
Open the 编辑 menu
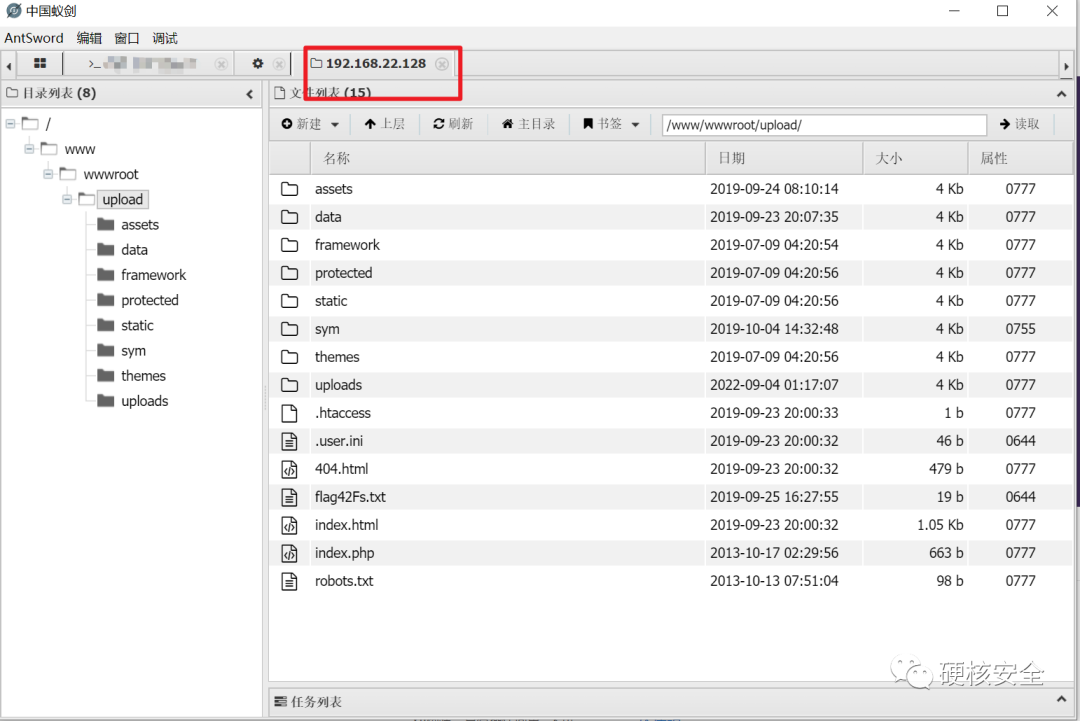(89, 38)
